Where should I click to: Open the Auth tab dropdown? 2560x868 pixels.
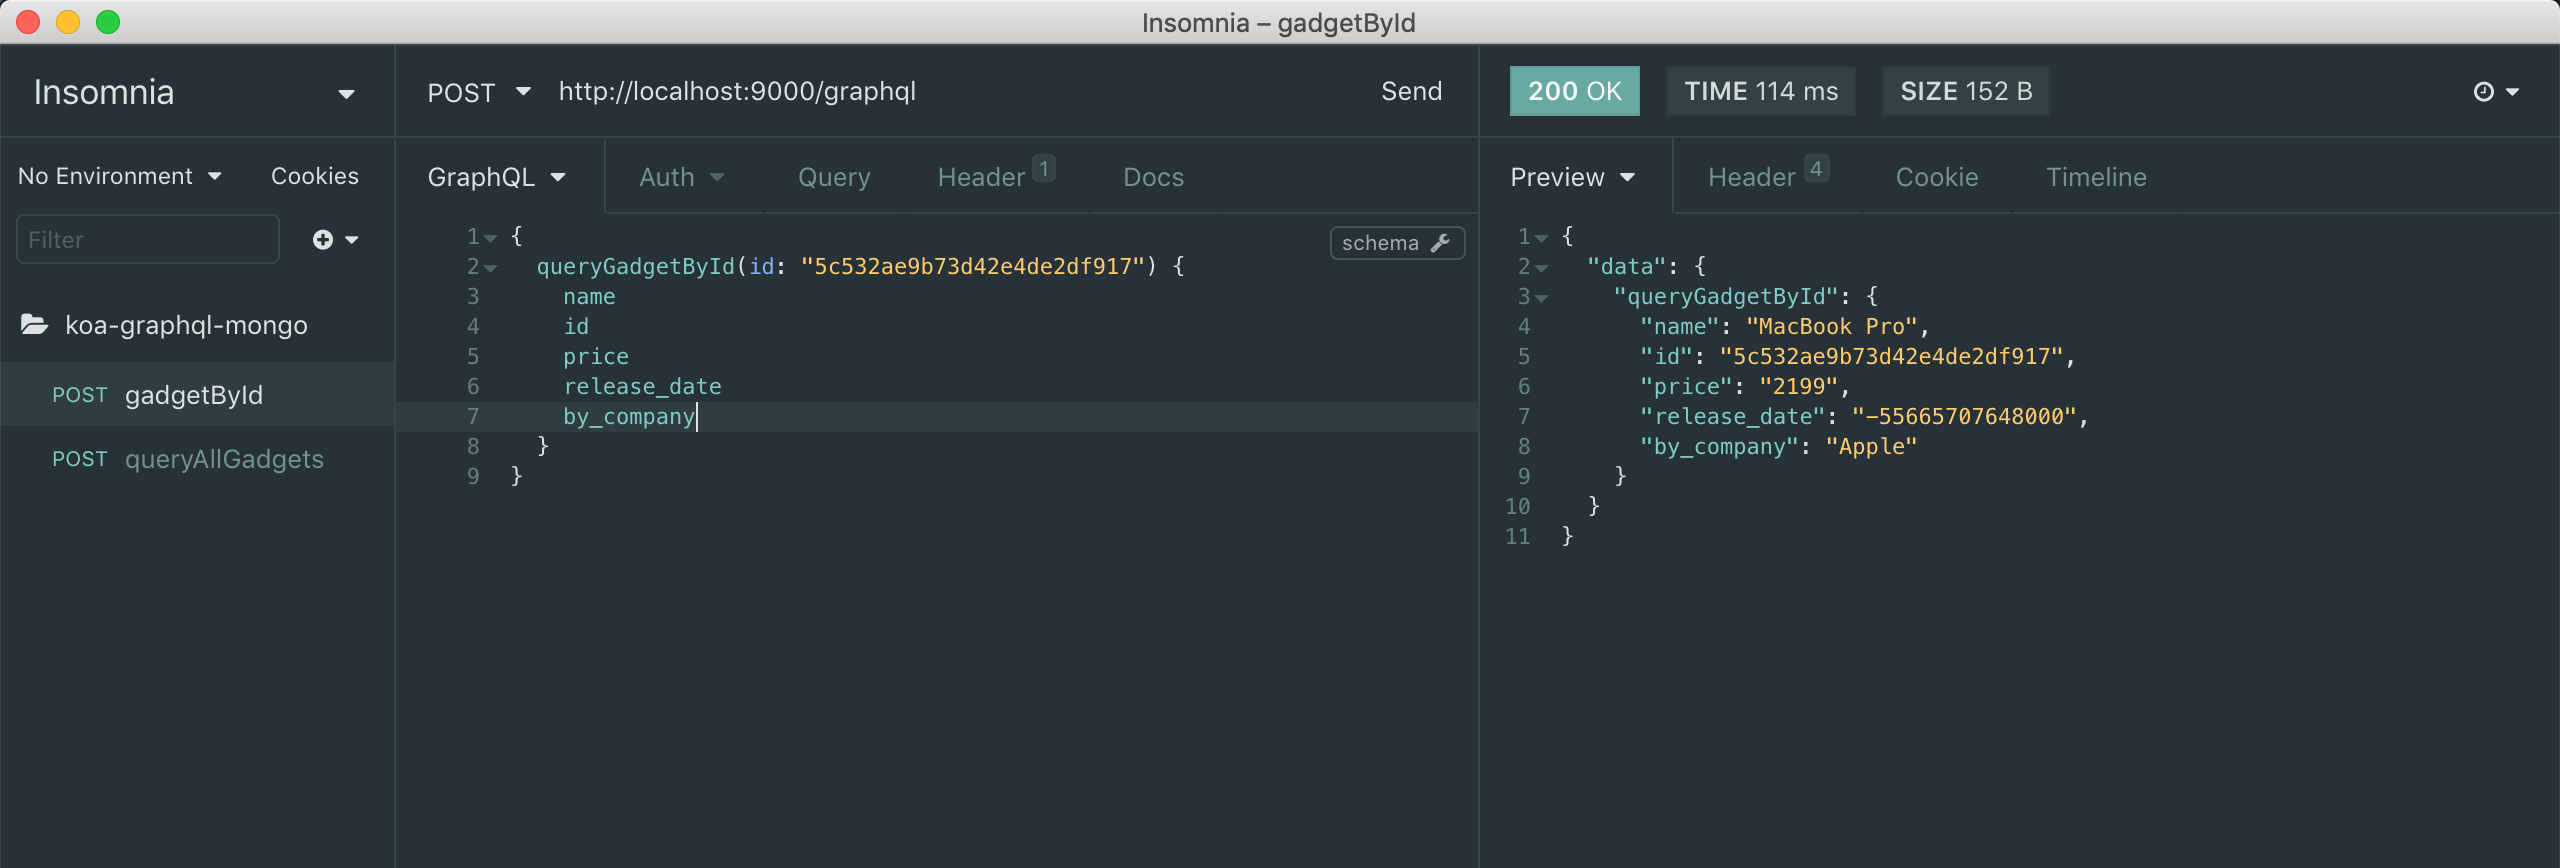682,177
